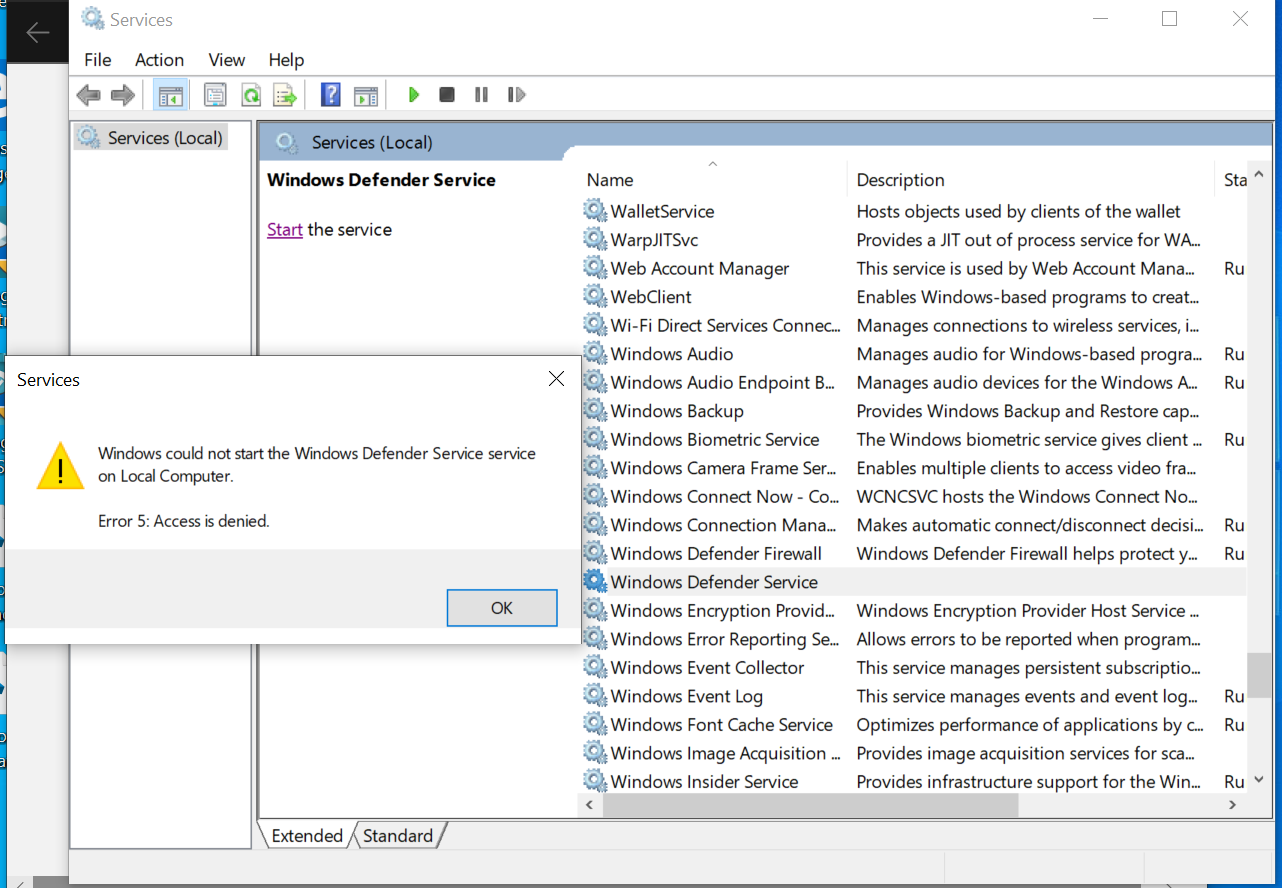Screen dimensions: 1282x888
Task: Click the gear icon beside WalletService
Action: tap(595, 211)
